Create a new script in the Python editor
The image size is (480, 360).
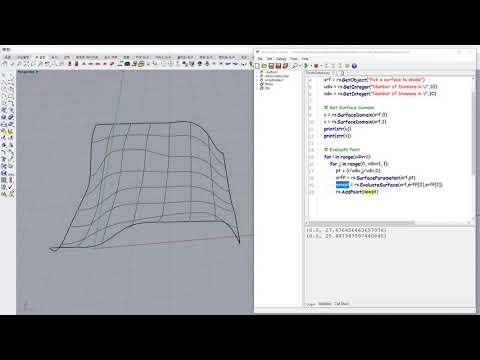tap(257, 66)
